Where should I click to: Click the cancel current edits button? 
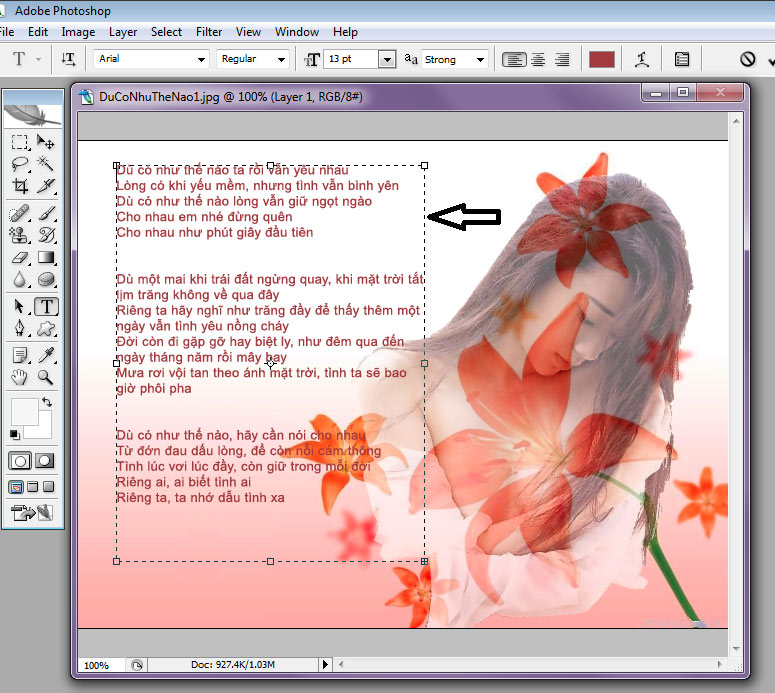[x=747, y=59]
